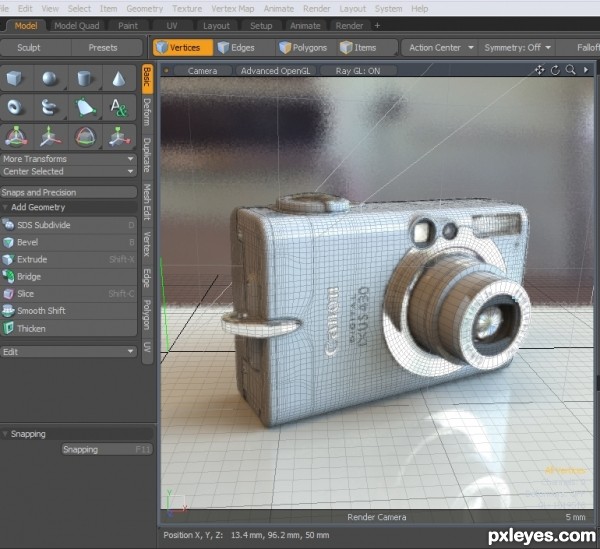Expand the More Transforms dropdown

(x=68, y=159)
